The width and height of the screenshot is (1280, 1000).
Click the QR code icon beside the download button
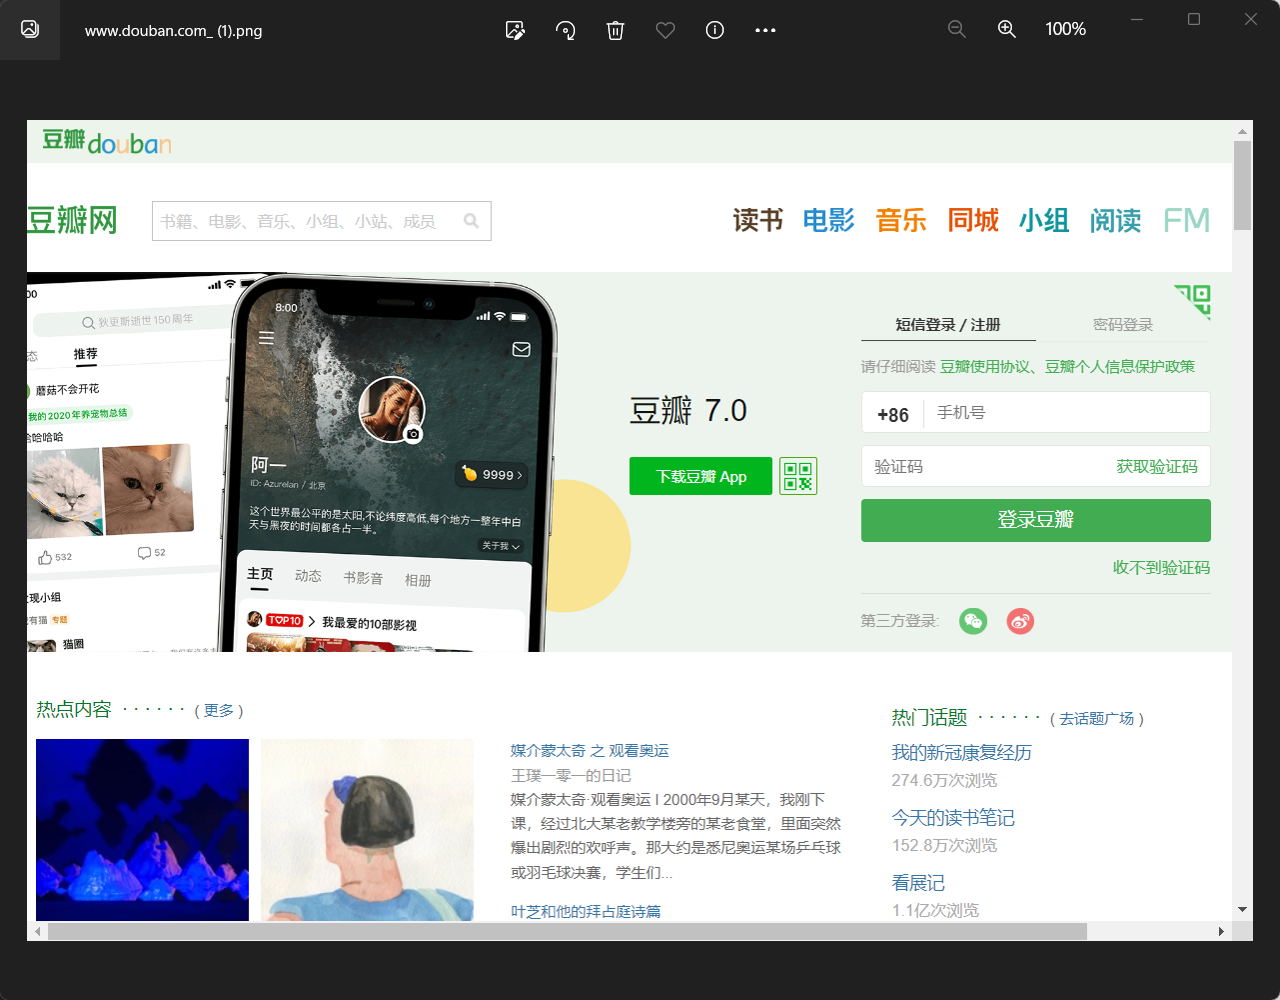[x=798, y=476]
